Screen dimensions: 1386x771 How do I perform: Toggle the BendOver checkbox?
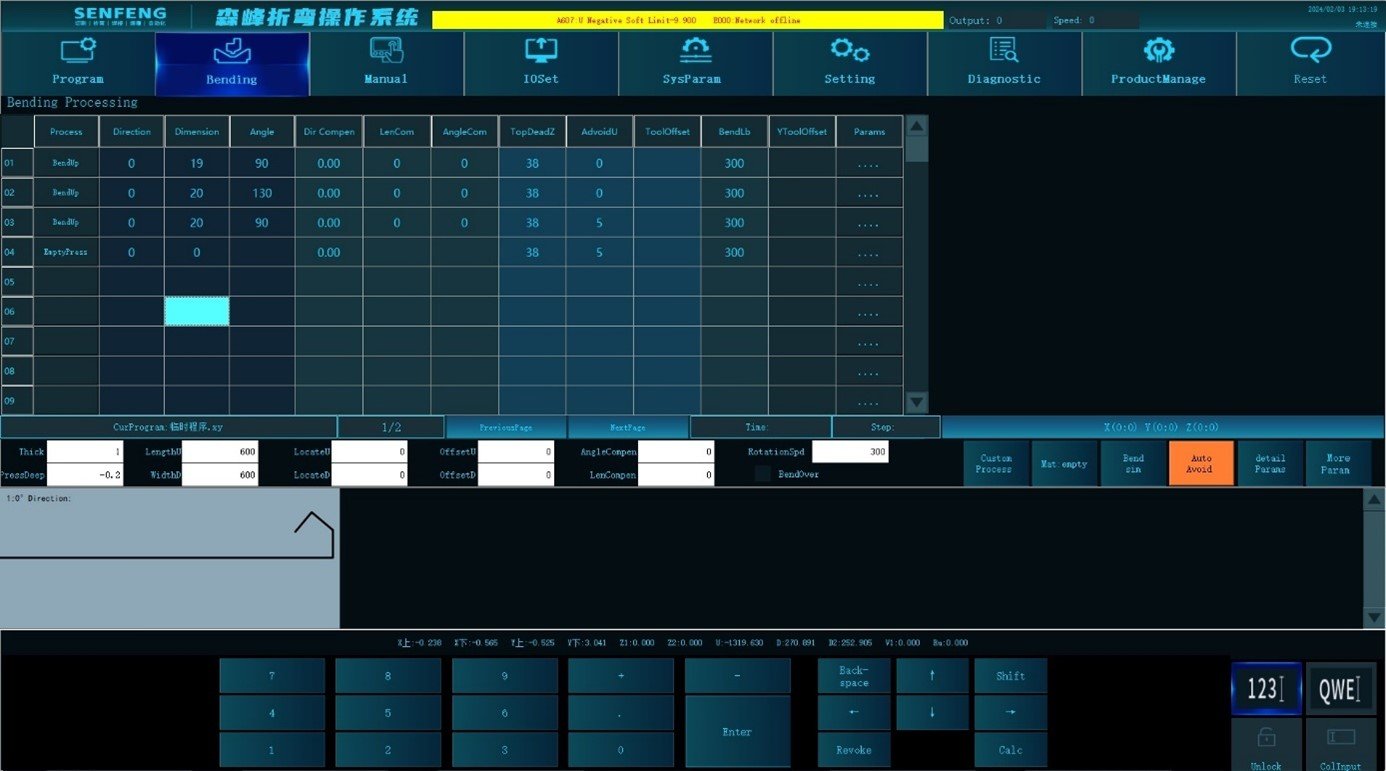(763, 474)
